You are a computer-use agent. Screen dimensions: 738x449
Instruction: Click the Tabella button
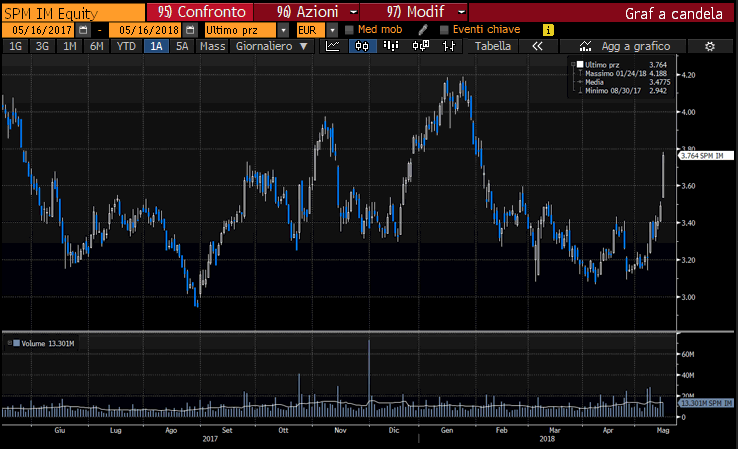[x=493, y=46]
